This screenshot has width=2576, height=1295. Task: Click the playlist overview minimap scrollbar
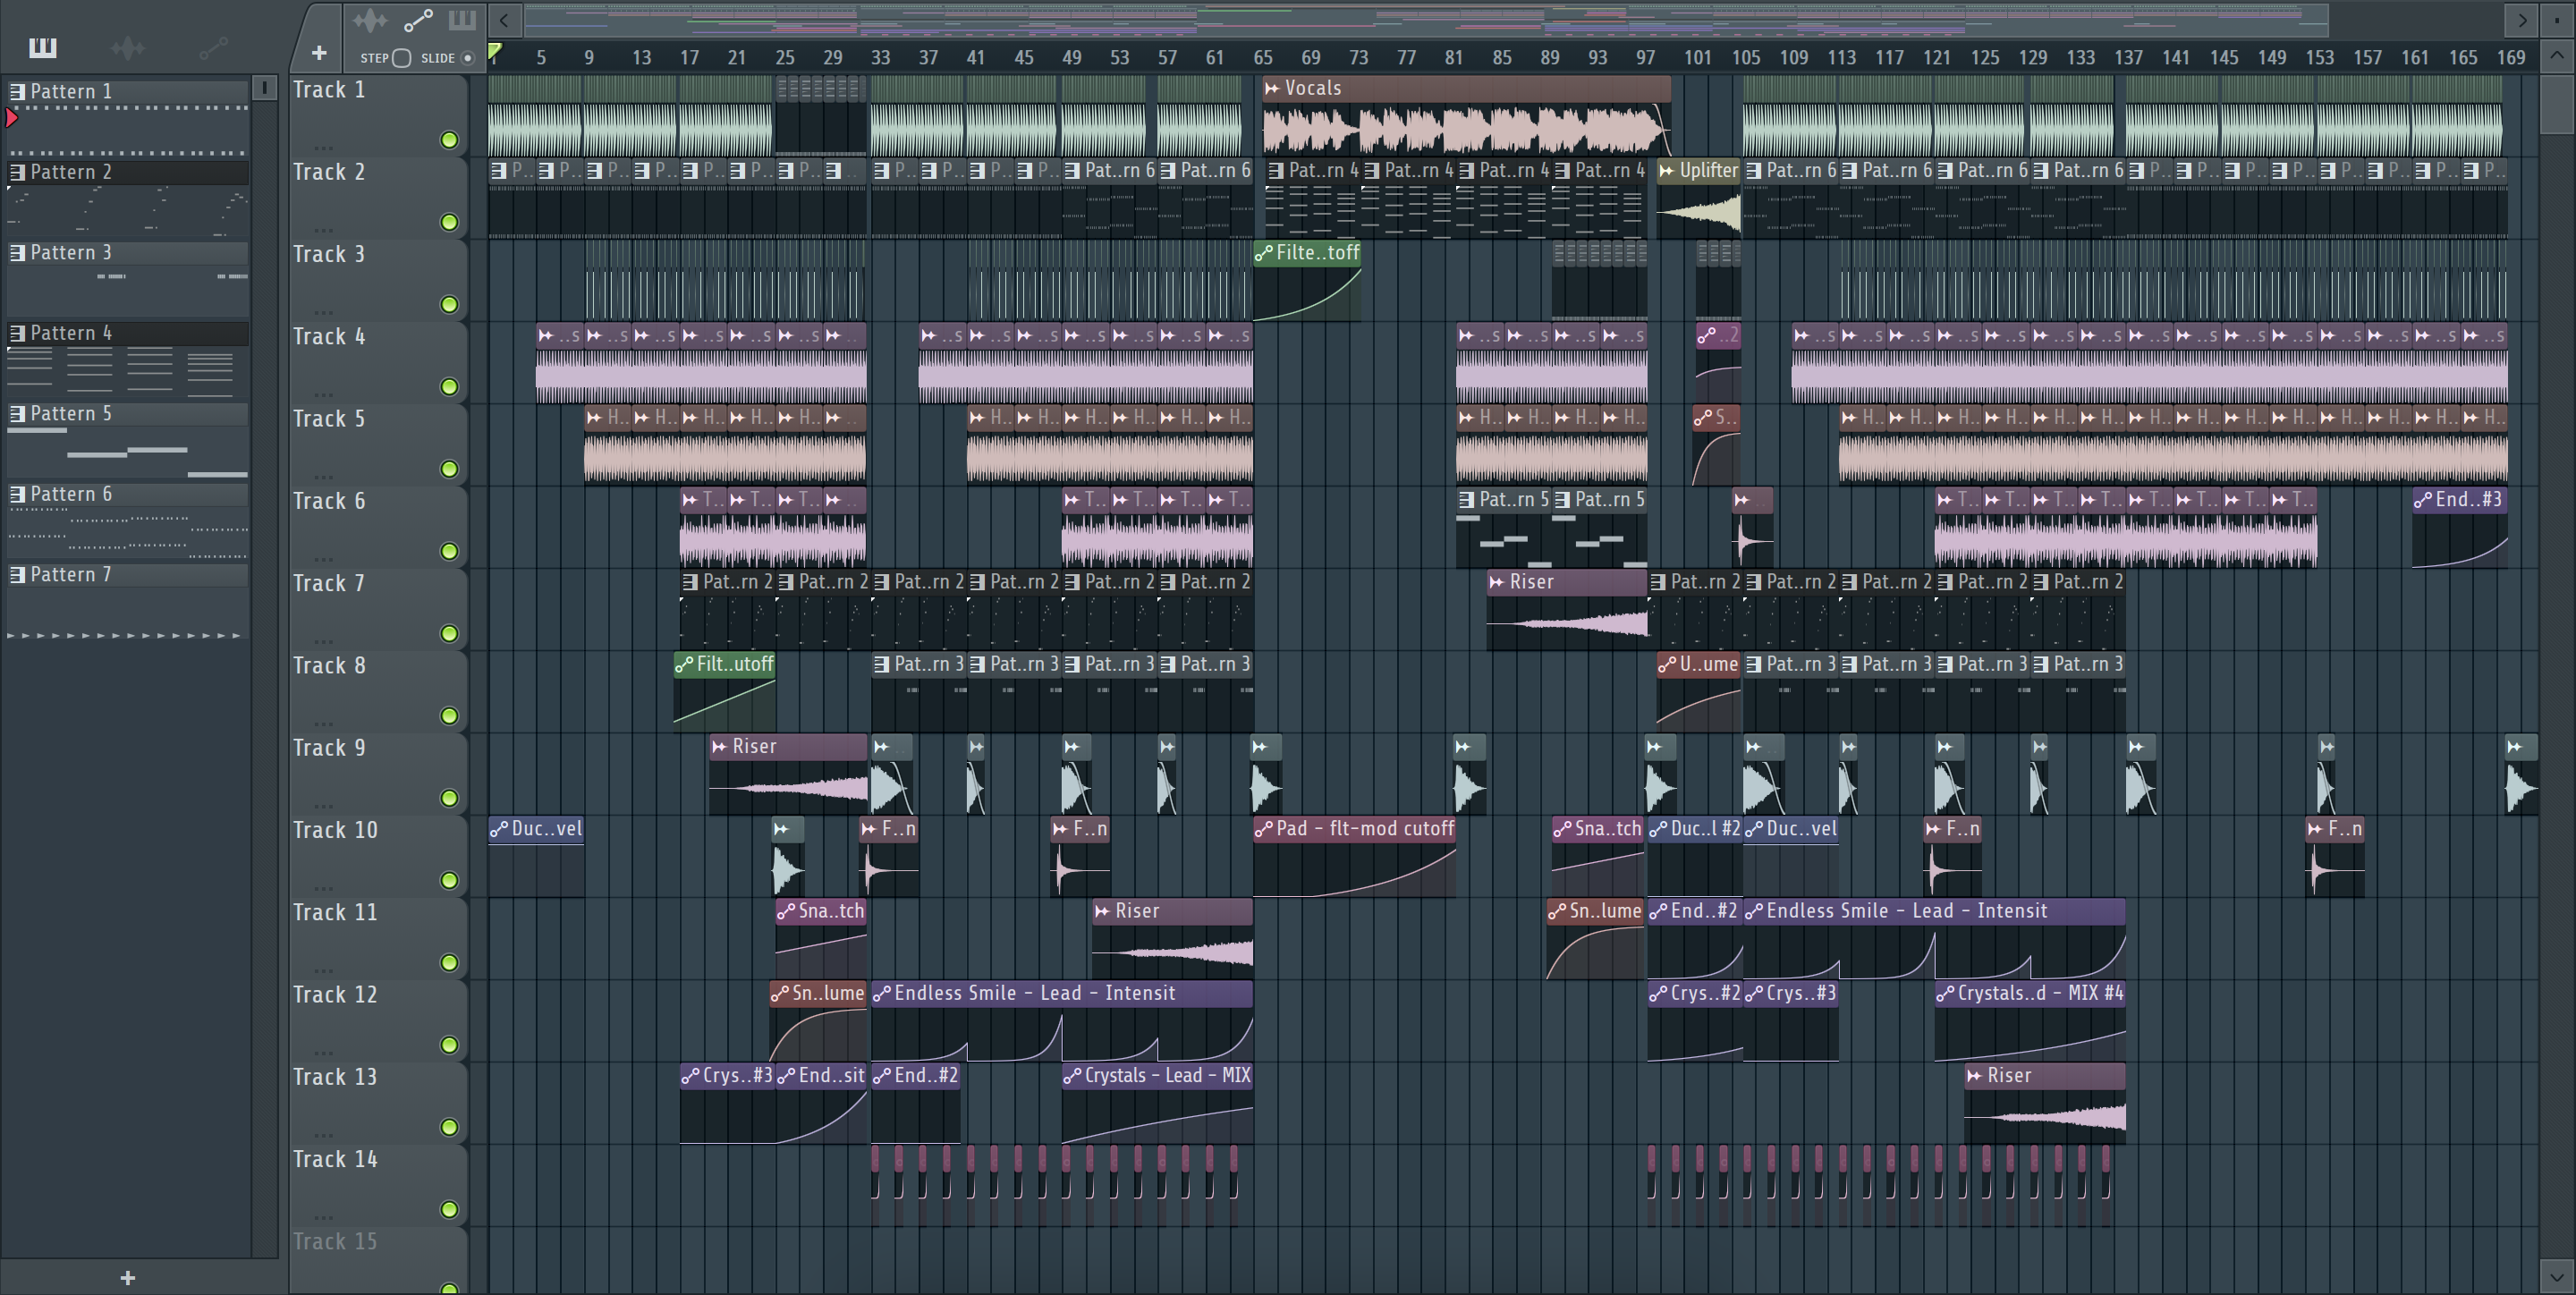tap(1425, 19)
